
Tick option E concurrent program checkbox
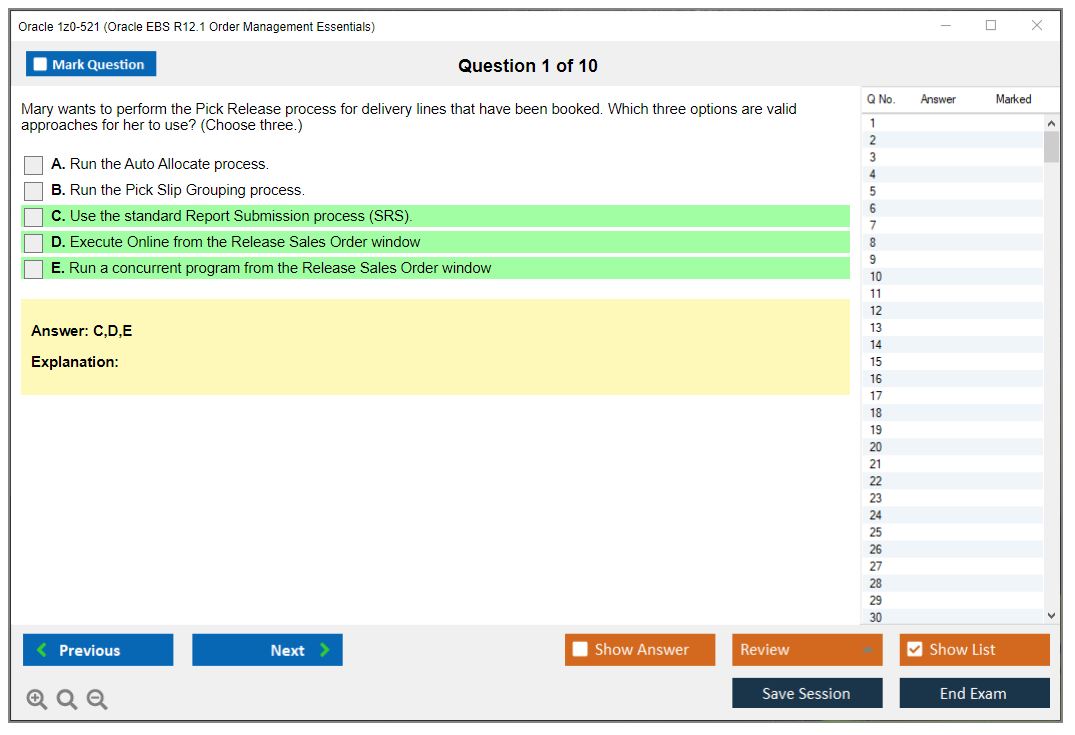click(x=33, y=269)
